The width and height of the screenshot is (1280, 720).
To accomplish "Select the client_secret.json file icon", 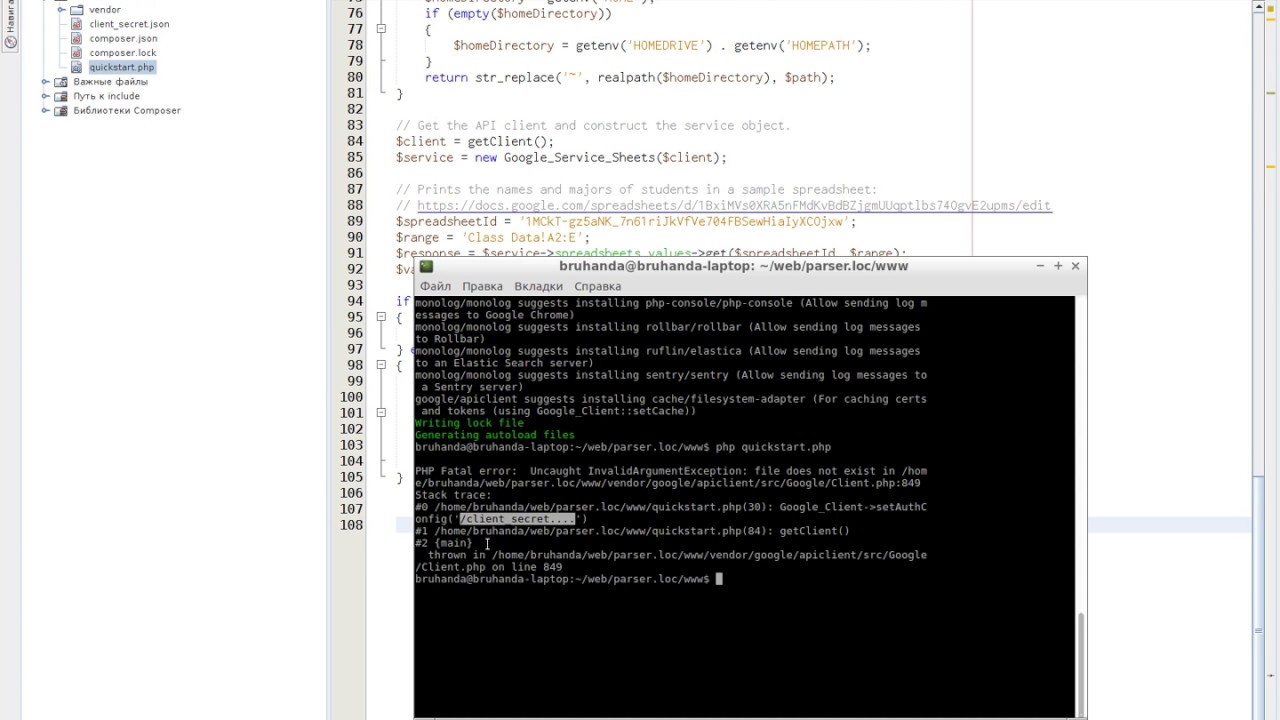I will (78, 24).
